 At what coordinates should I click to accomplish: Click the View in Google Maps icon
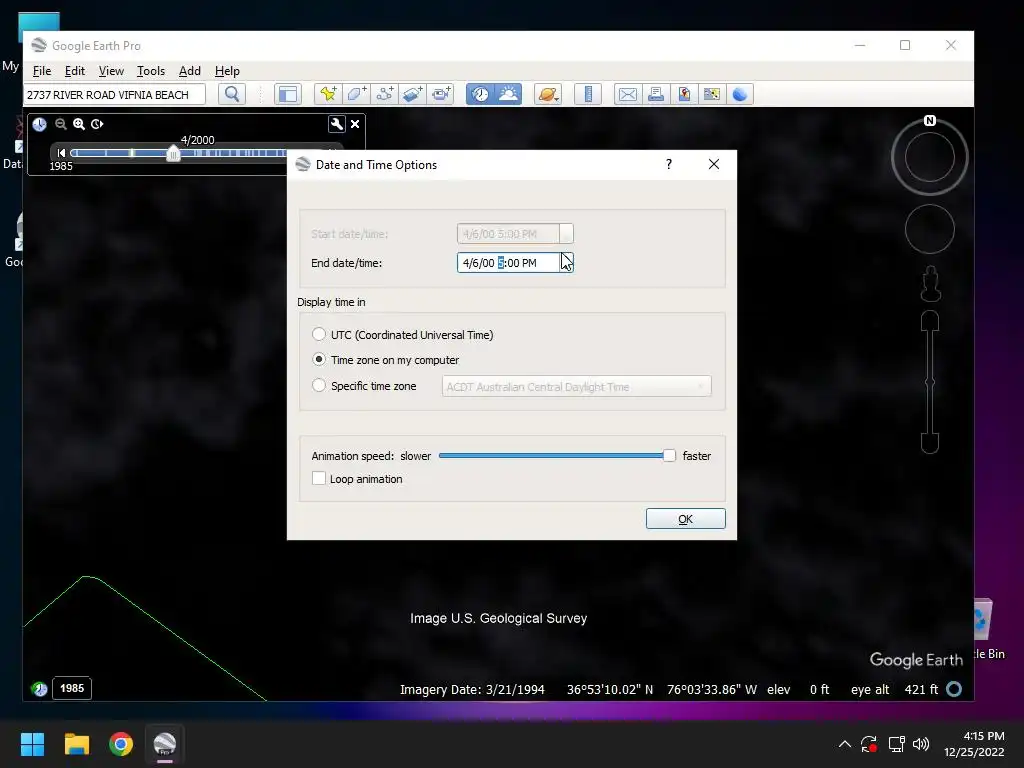(x=712, y=94)
